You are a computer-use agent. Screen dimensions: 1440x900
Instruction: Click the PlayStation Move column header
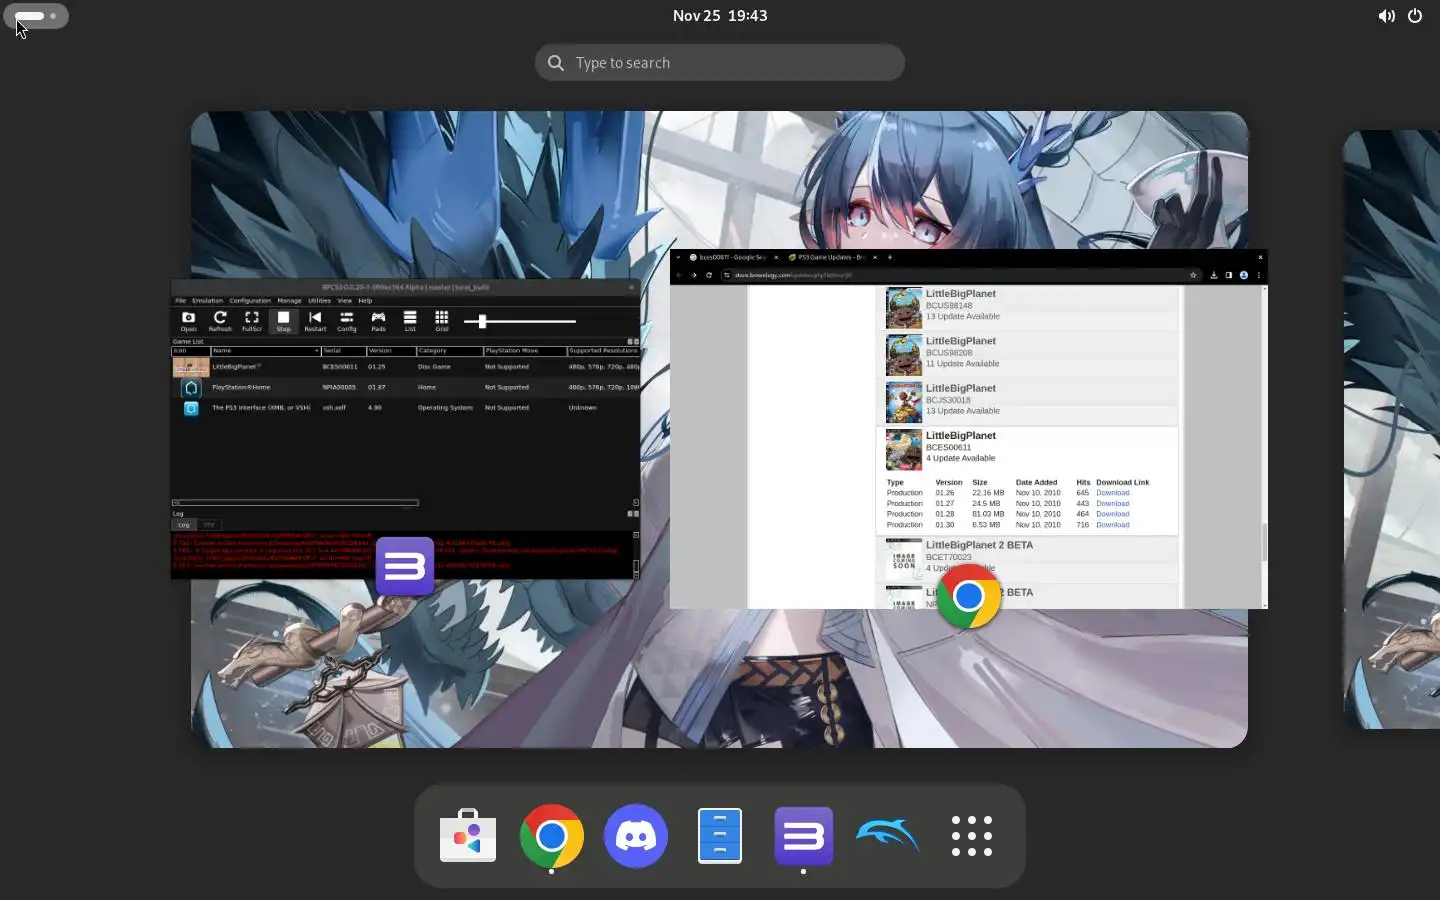click(x=524, y=351)
